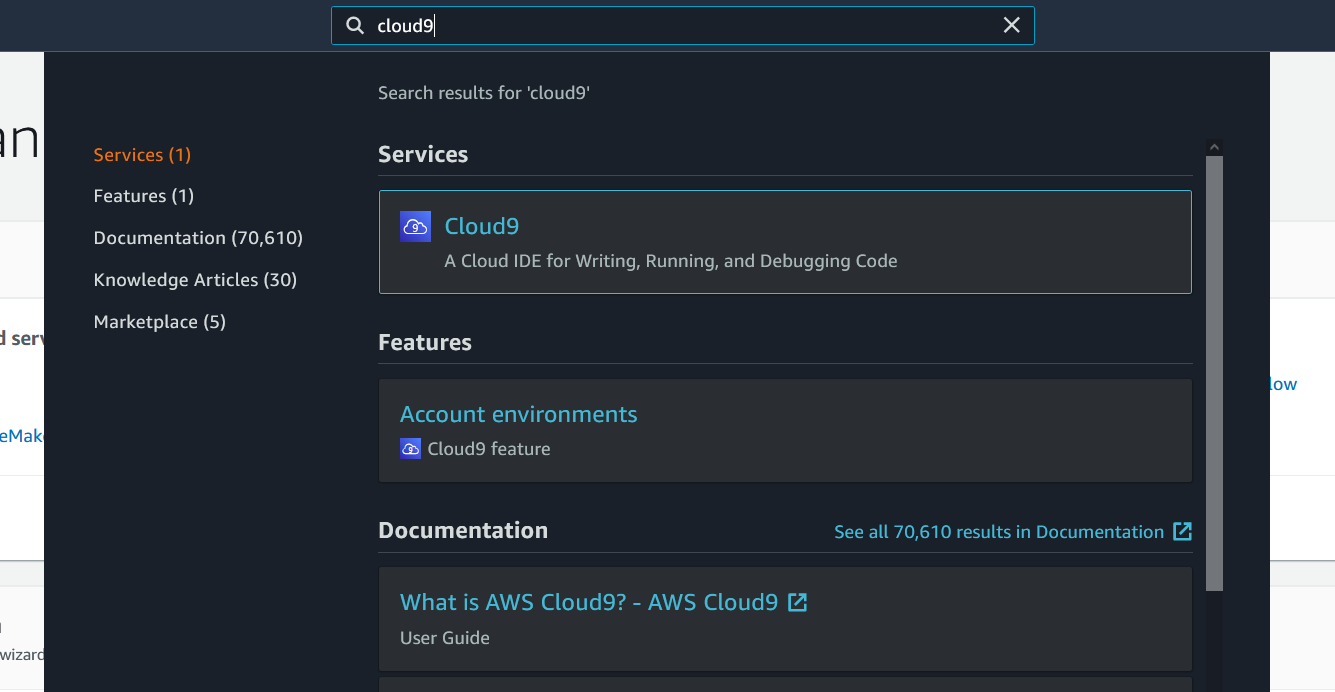Open the Cloud9 service link
Viewport: 1335px width, 692px height.
coord(482,226)
